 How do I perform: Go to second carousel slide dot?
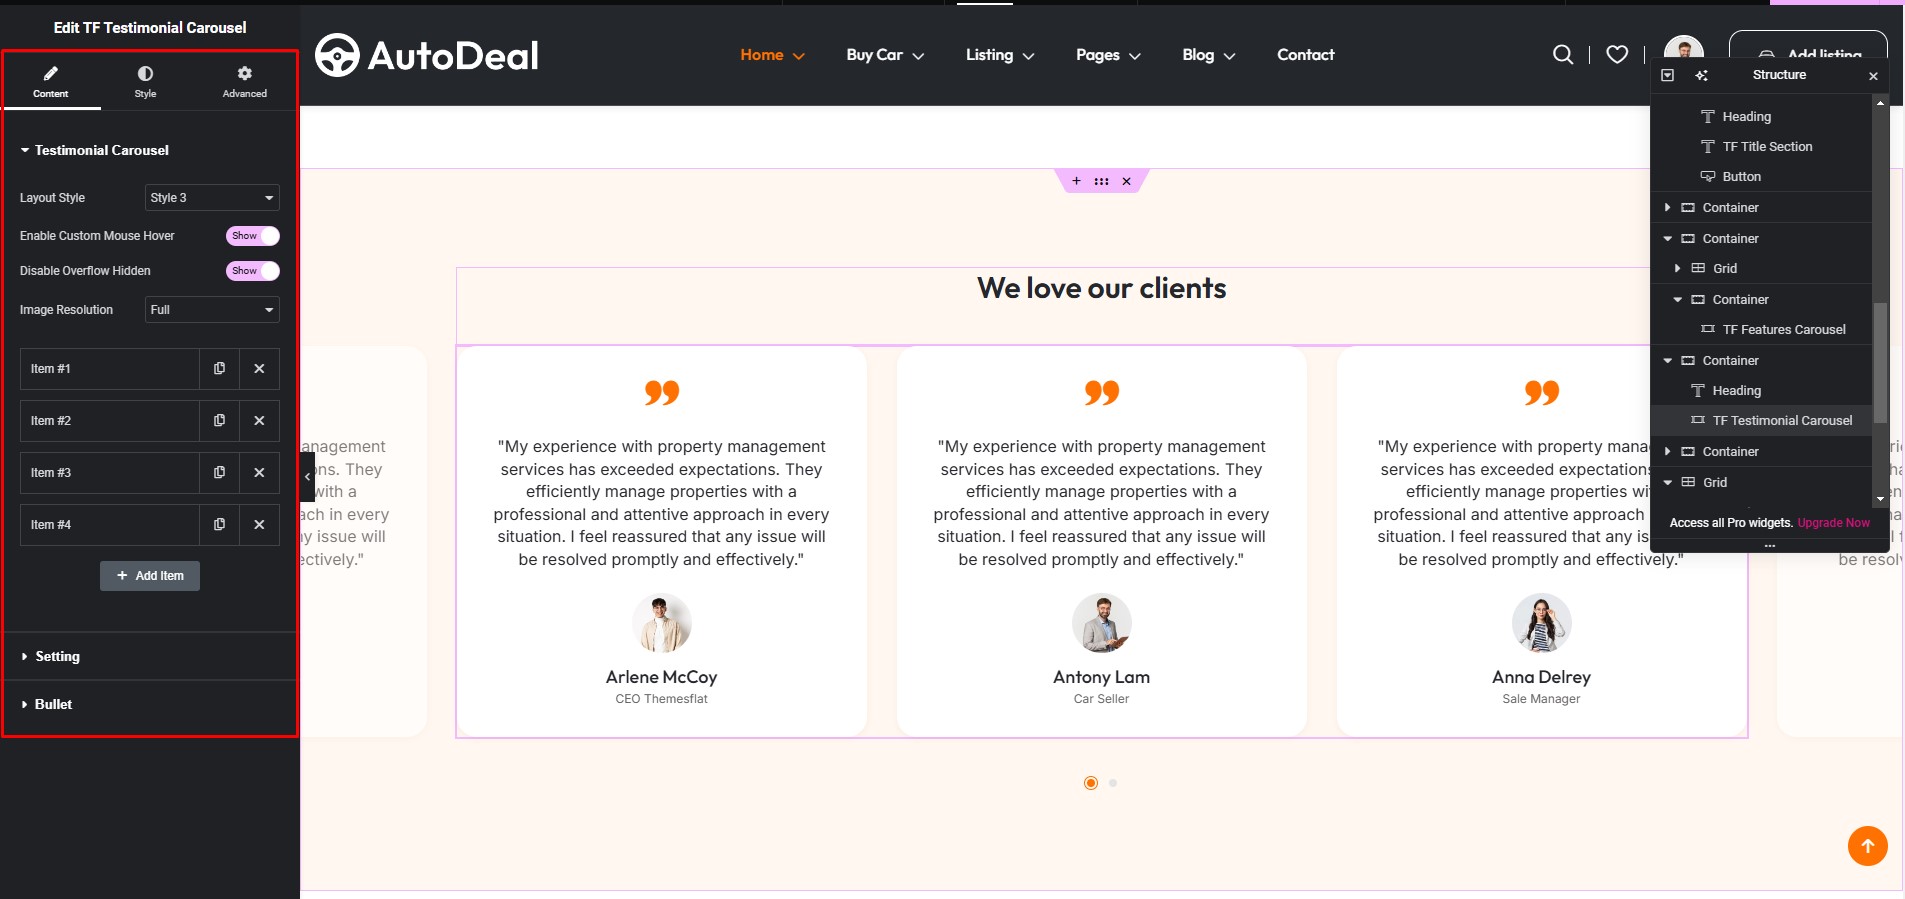(1113, 783)
